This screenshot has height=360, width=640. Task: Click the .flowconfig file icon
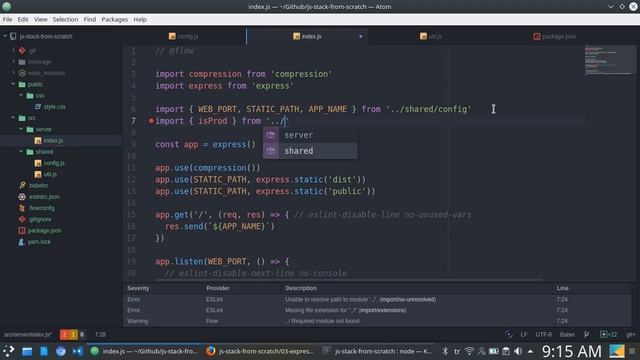click(22, 208)
